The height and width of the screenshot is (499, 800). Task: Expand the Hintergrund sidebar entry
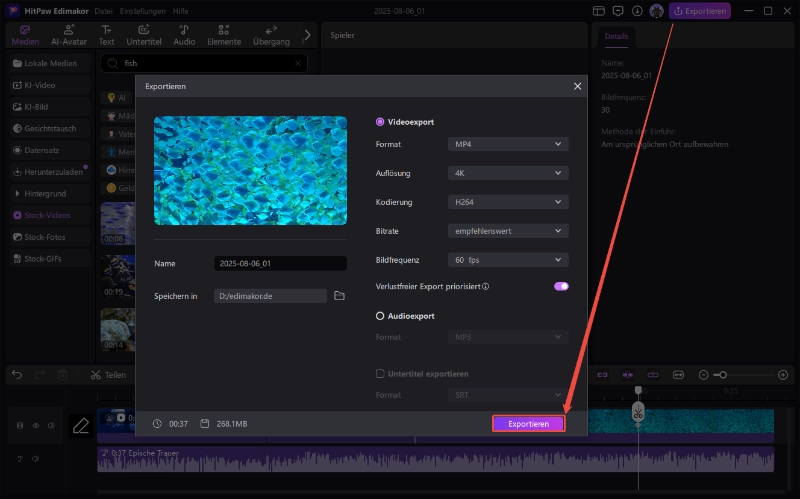[x=50, y=193]
